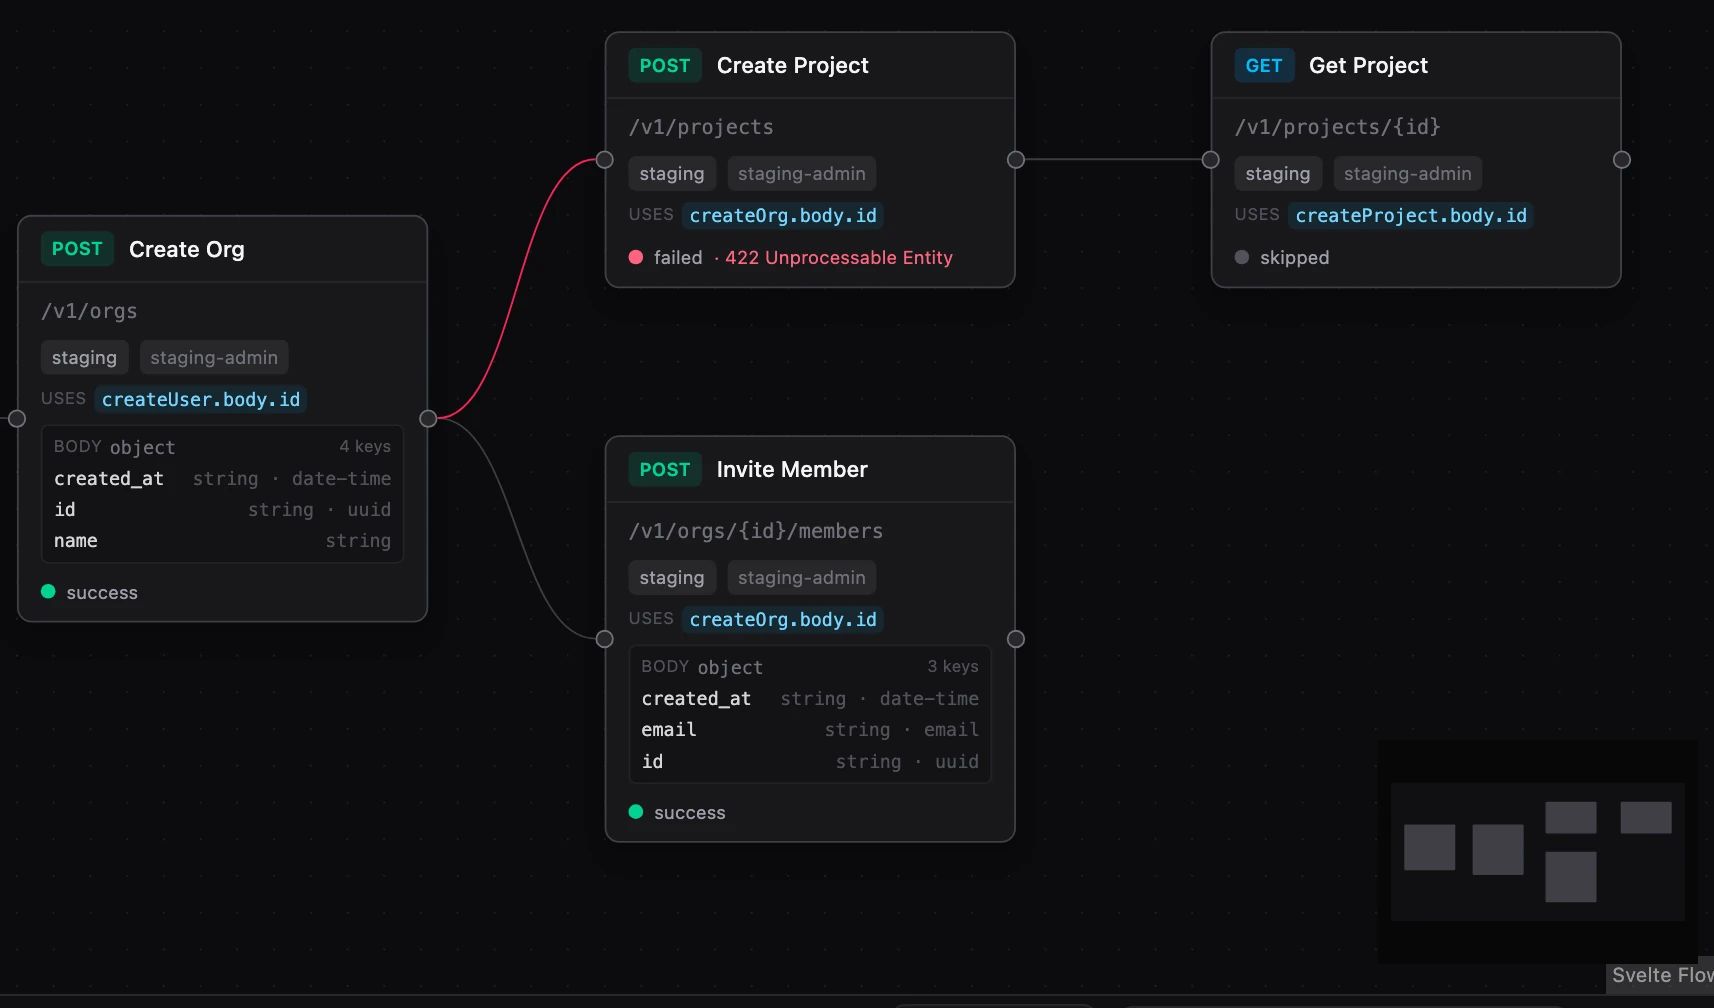Click the Create Project node's right output handle
The height and width of the screenshot is (1008, 1714).
tap(1016, 160)
